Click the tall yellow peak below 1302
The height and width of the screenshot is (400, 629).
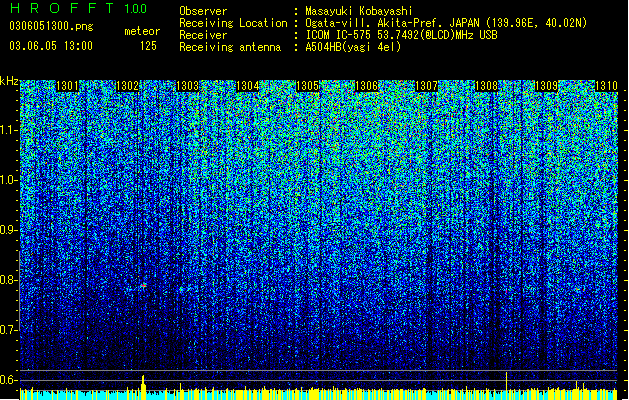click(x=143, y=387)
